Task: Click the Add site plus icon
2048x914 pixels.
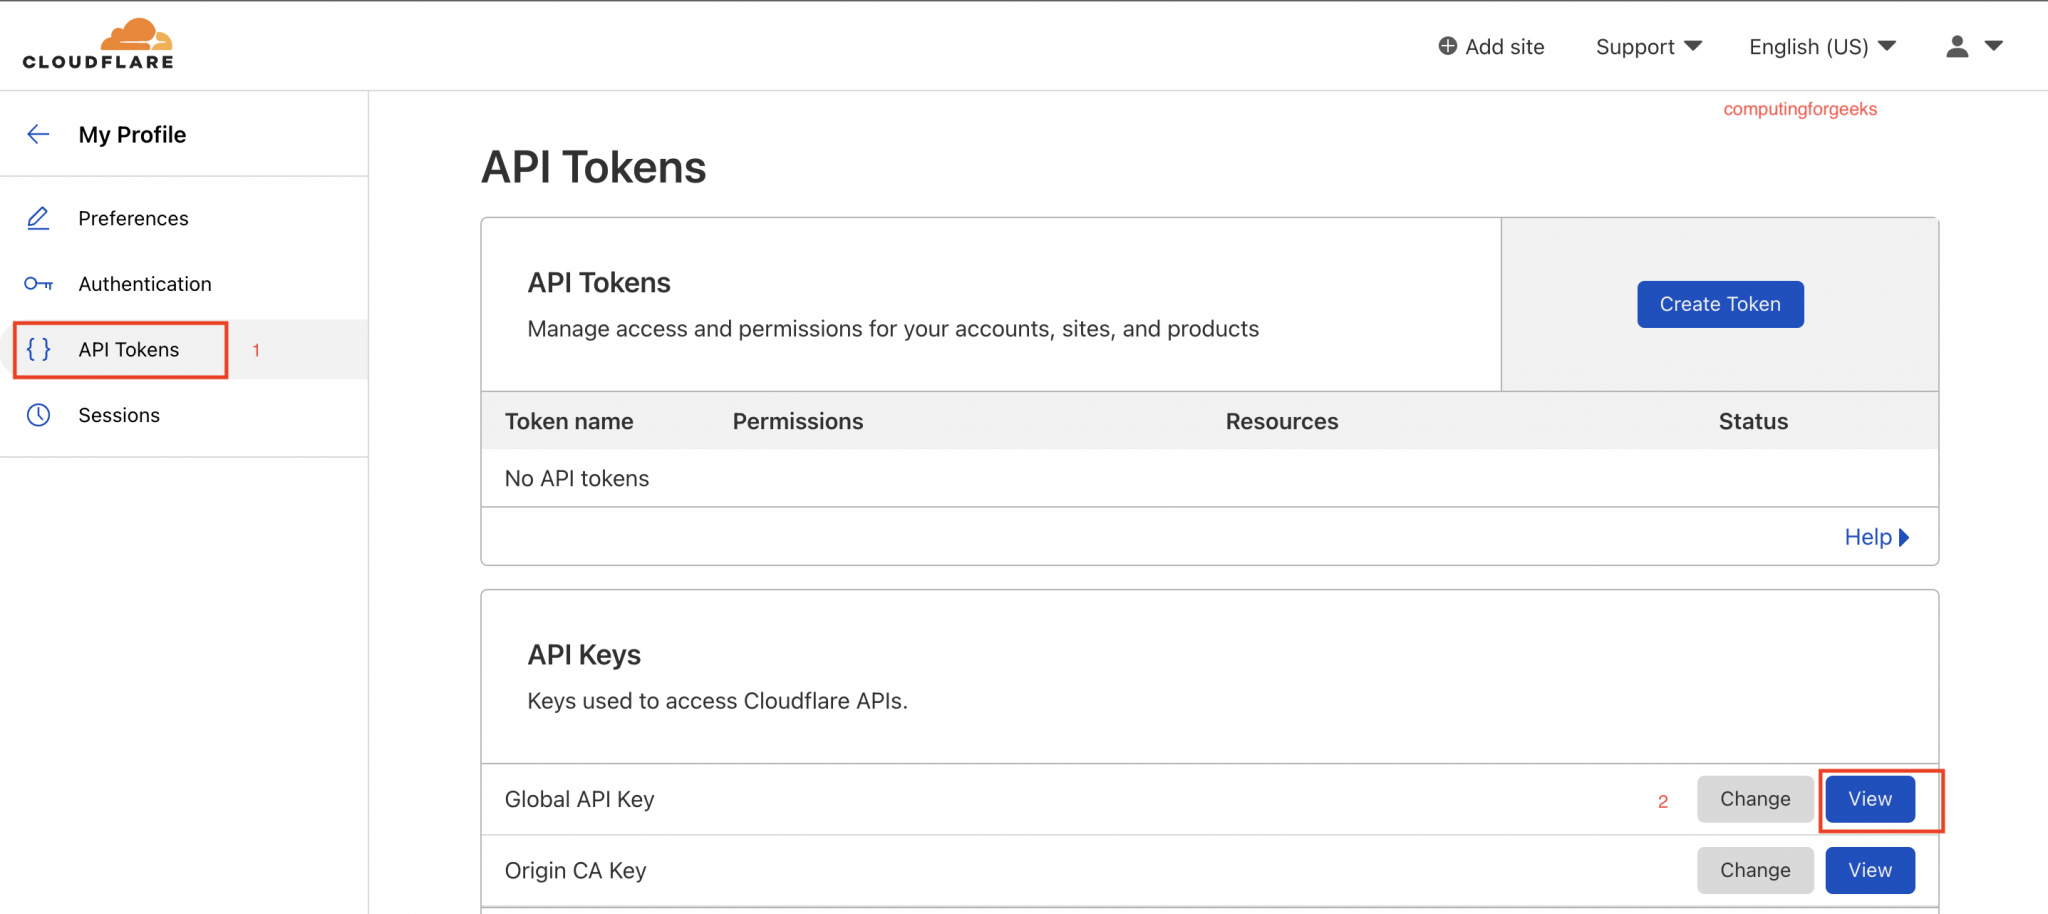Action: pyautogui.click(x=1446, y=46)
